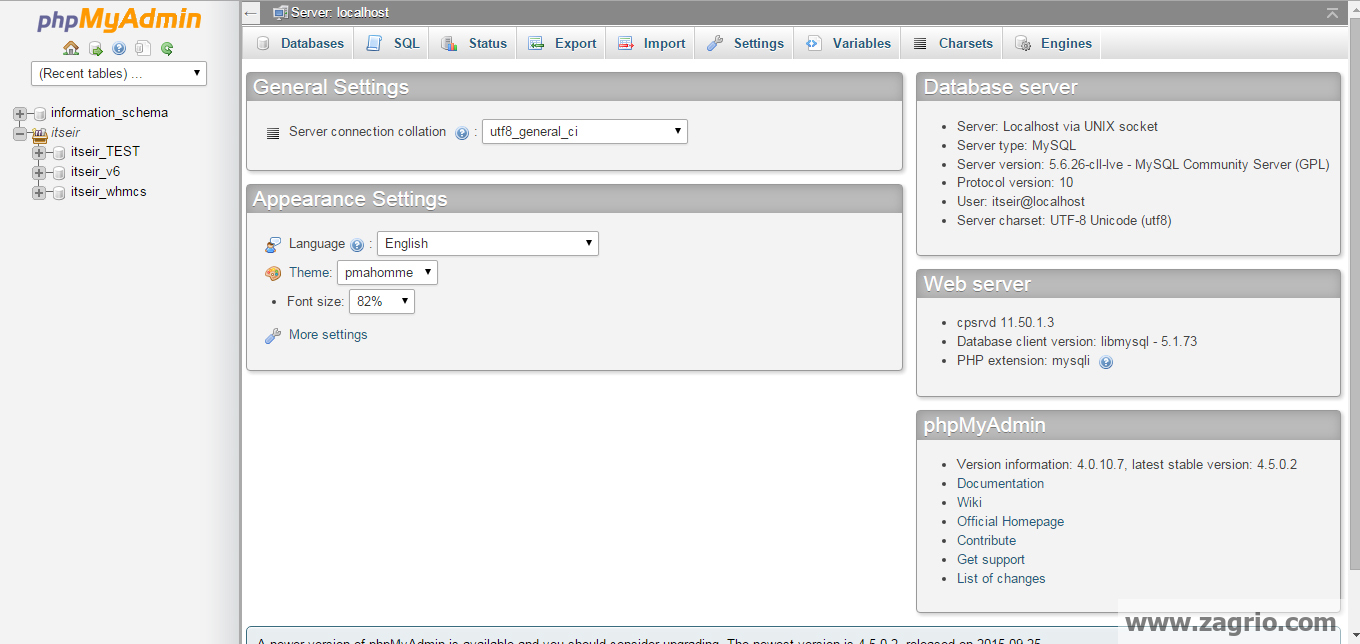Expand the itseir_whmcs database node
Viewport: 1360px width, 644px height.
[x=39, y=192]
